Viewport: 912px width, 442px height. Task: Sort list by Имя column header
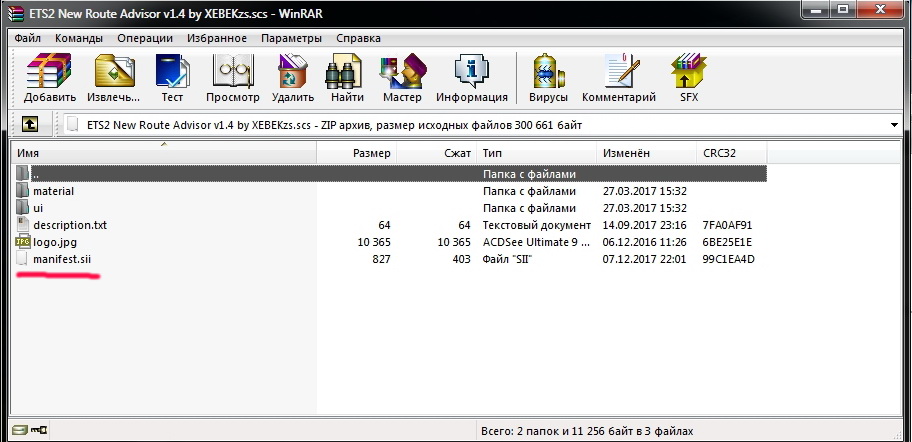pos(28,153)
